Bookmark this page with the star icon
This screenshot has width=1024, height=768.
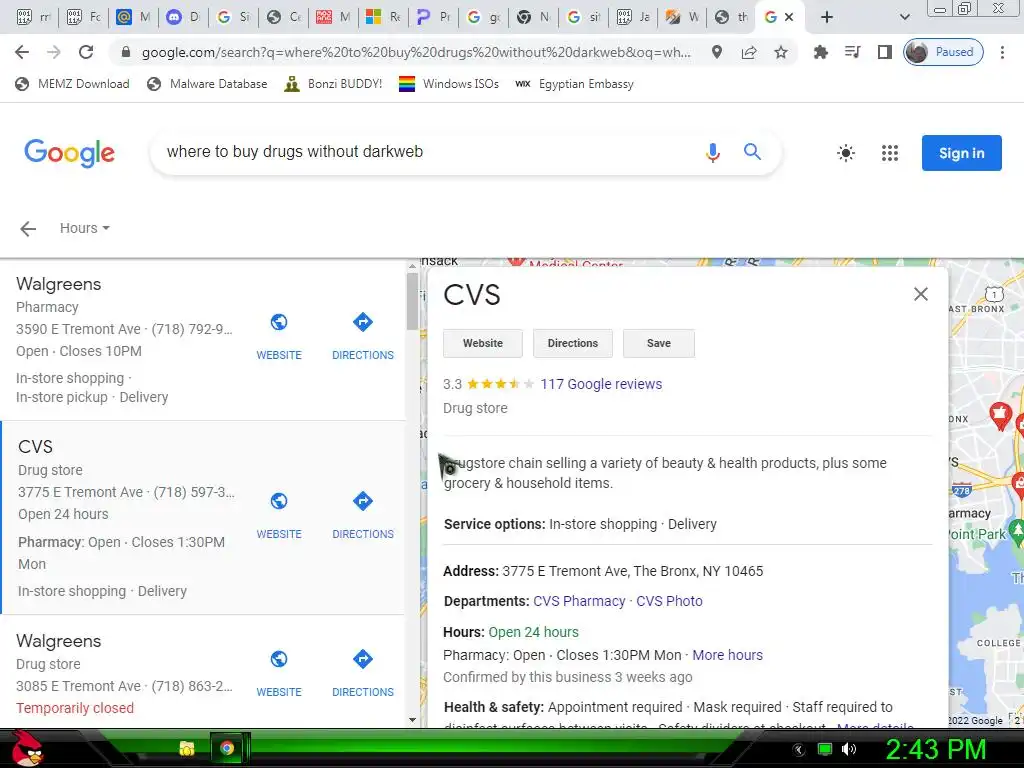[780, 52]
